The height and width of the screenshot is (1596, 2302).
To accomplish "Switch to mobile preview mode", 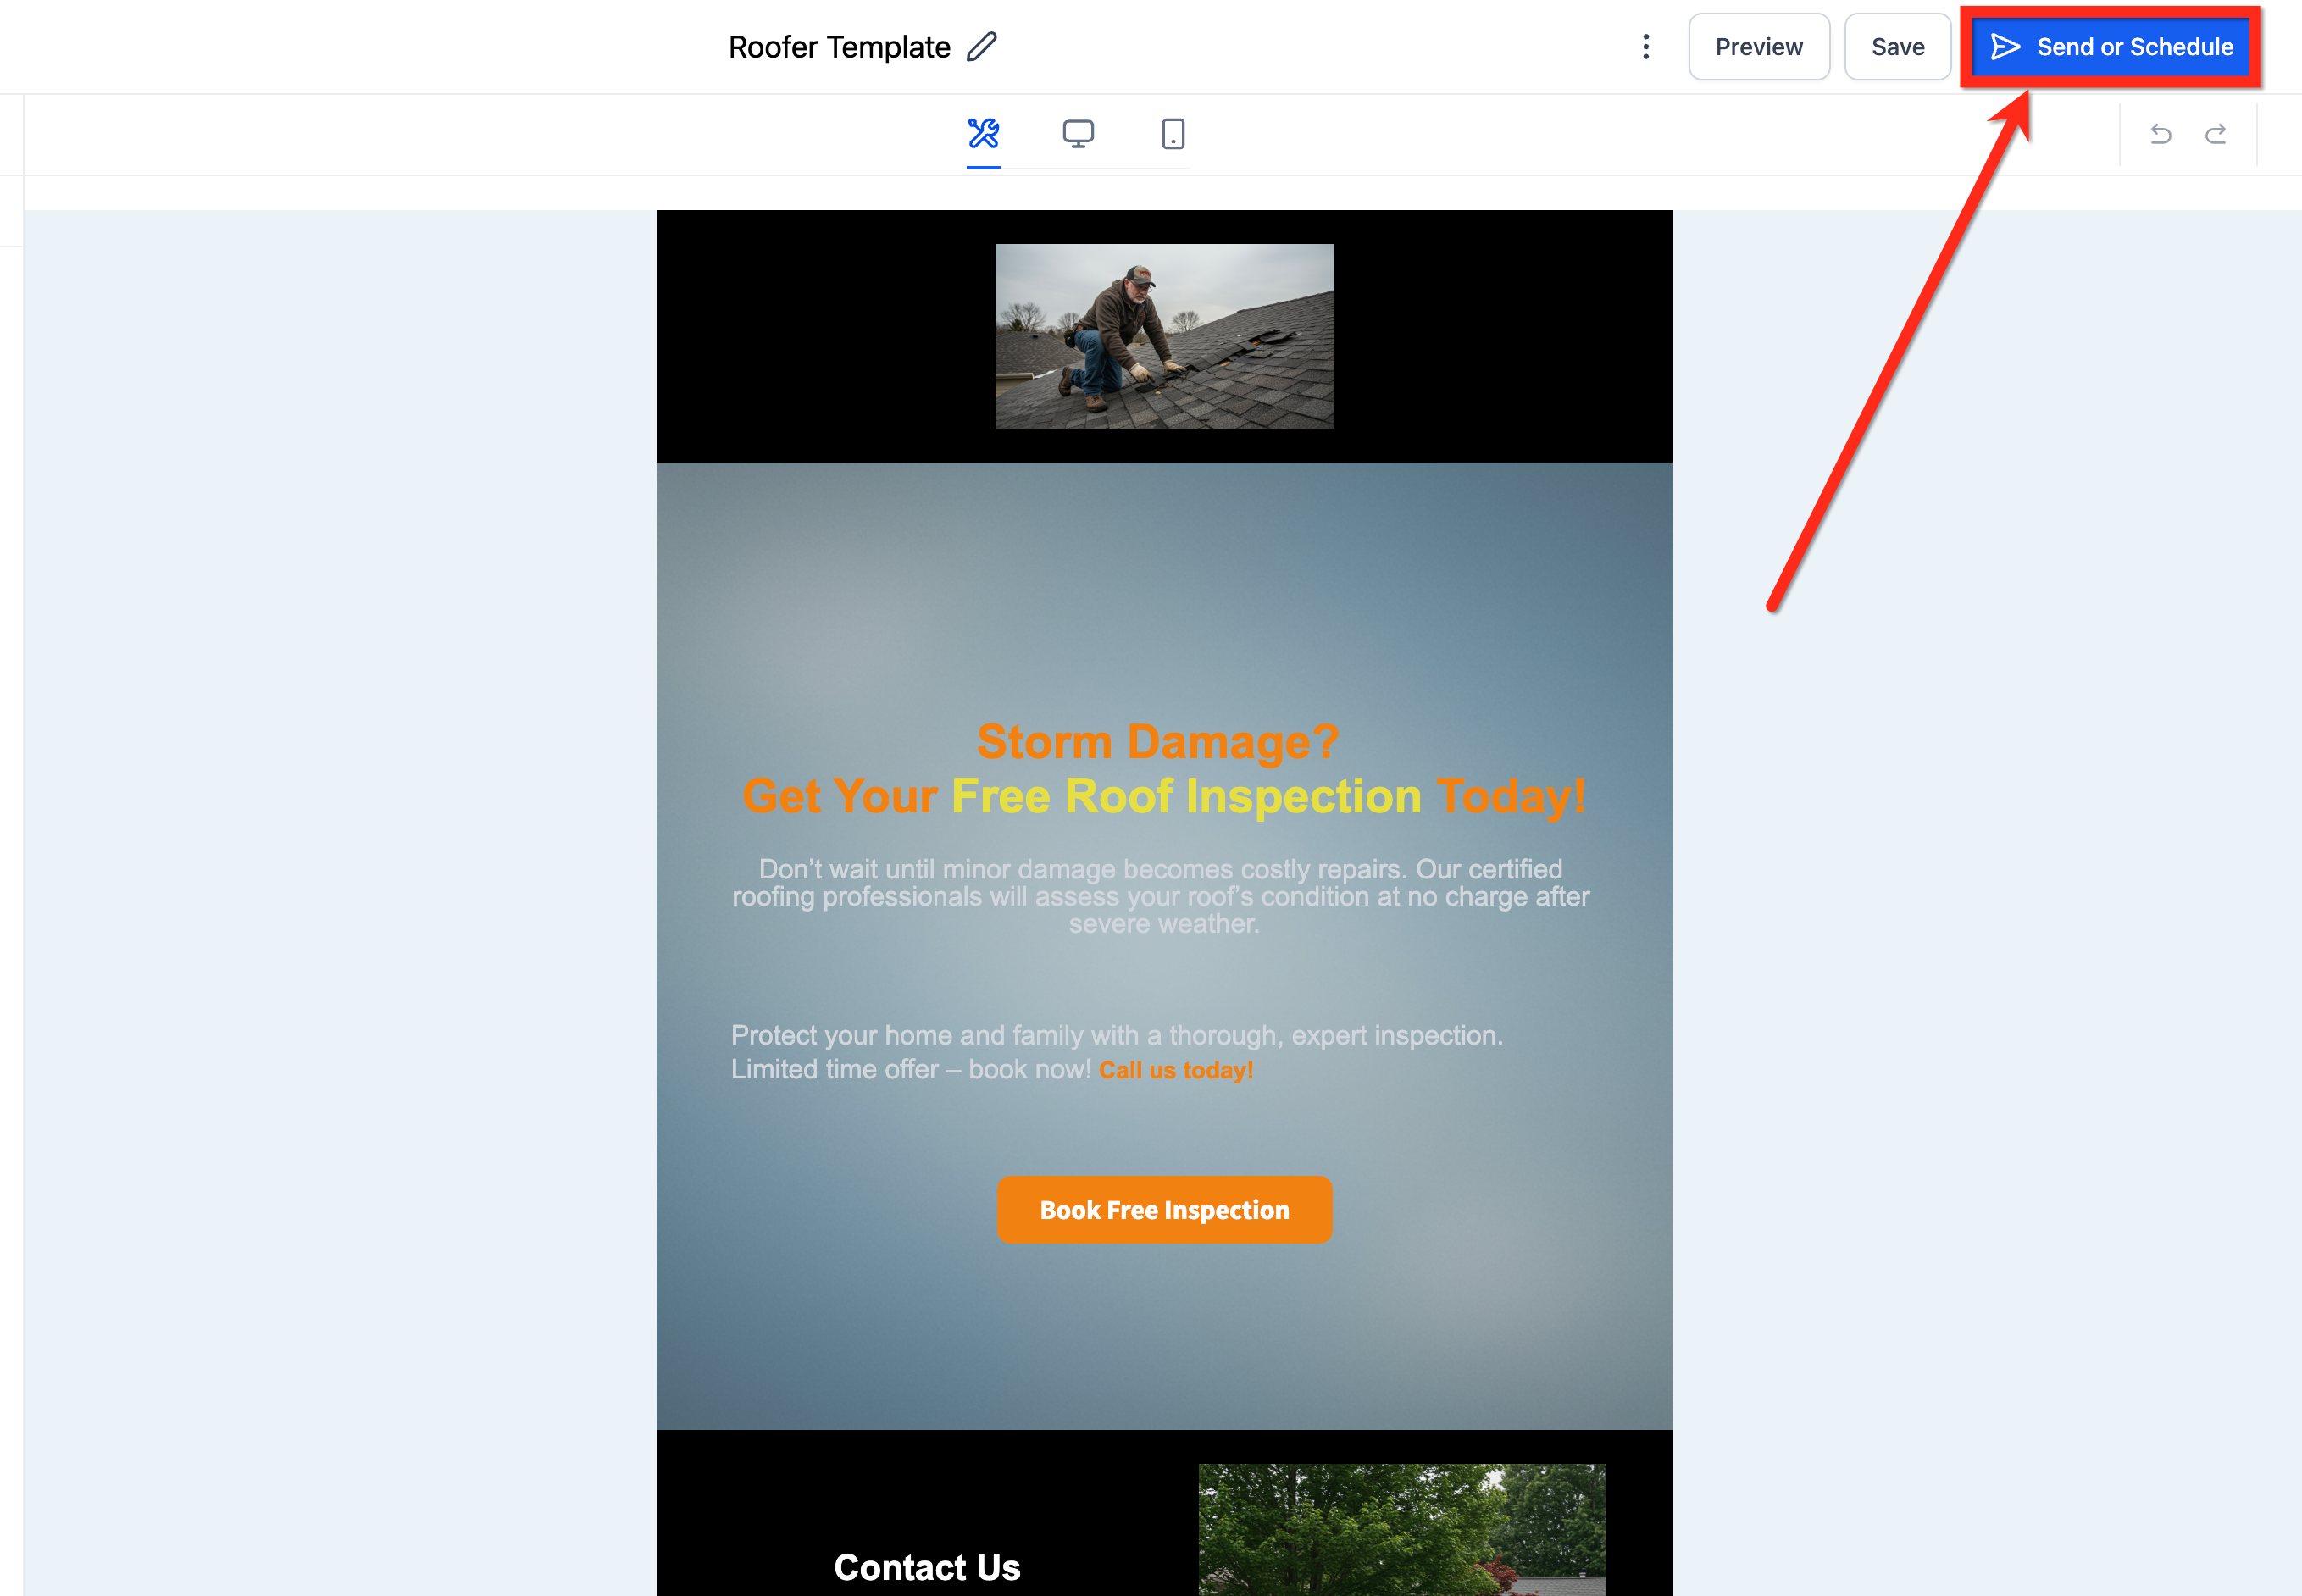I will coord(1173,133).
